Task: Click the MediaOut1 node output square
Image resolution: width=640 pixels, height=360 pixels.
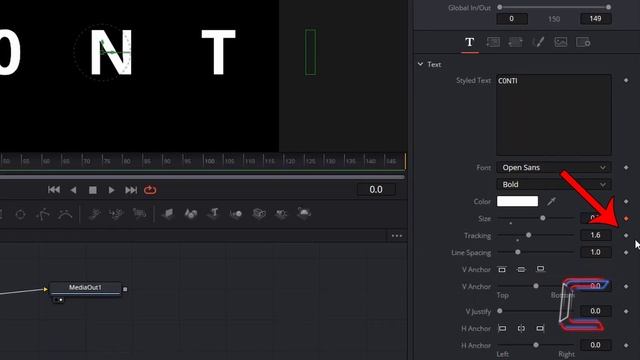Action: pos(125,289)
